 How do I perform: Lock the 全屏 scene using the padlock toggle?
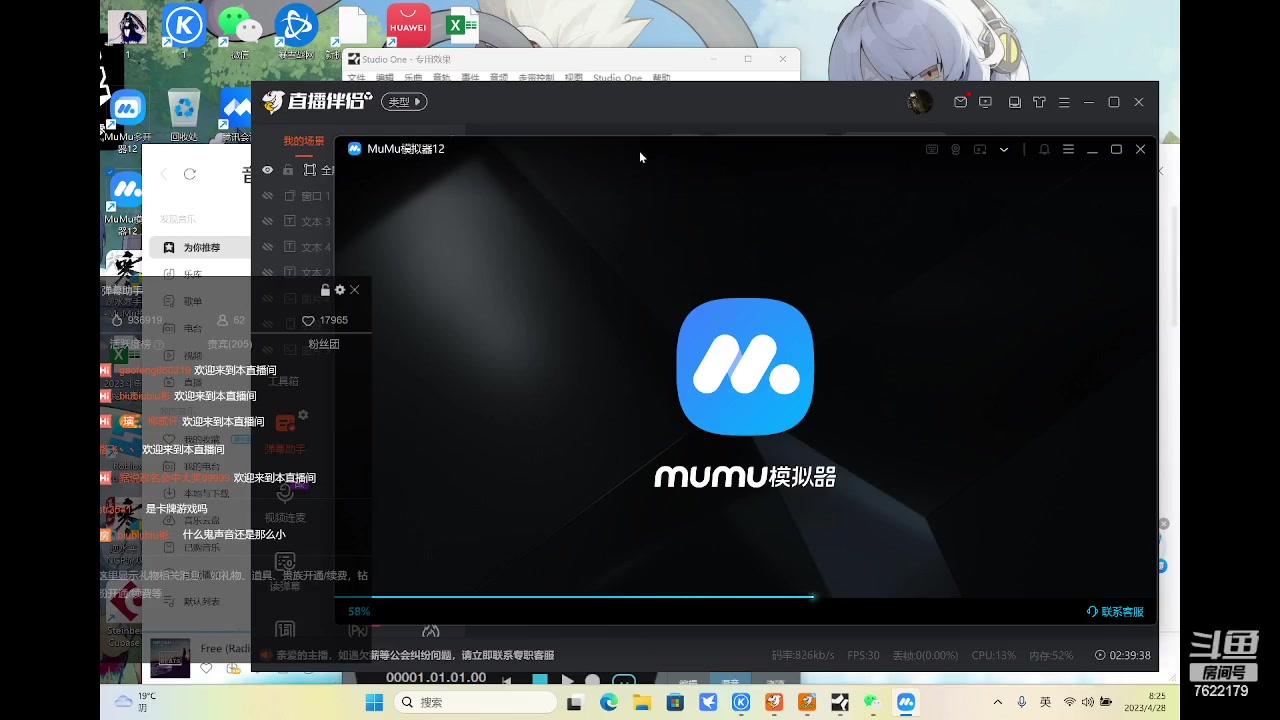(x=287, y=169)
